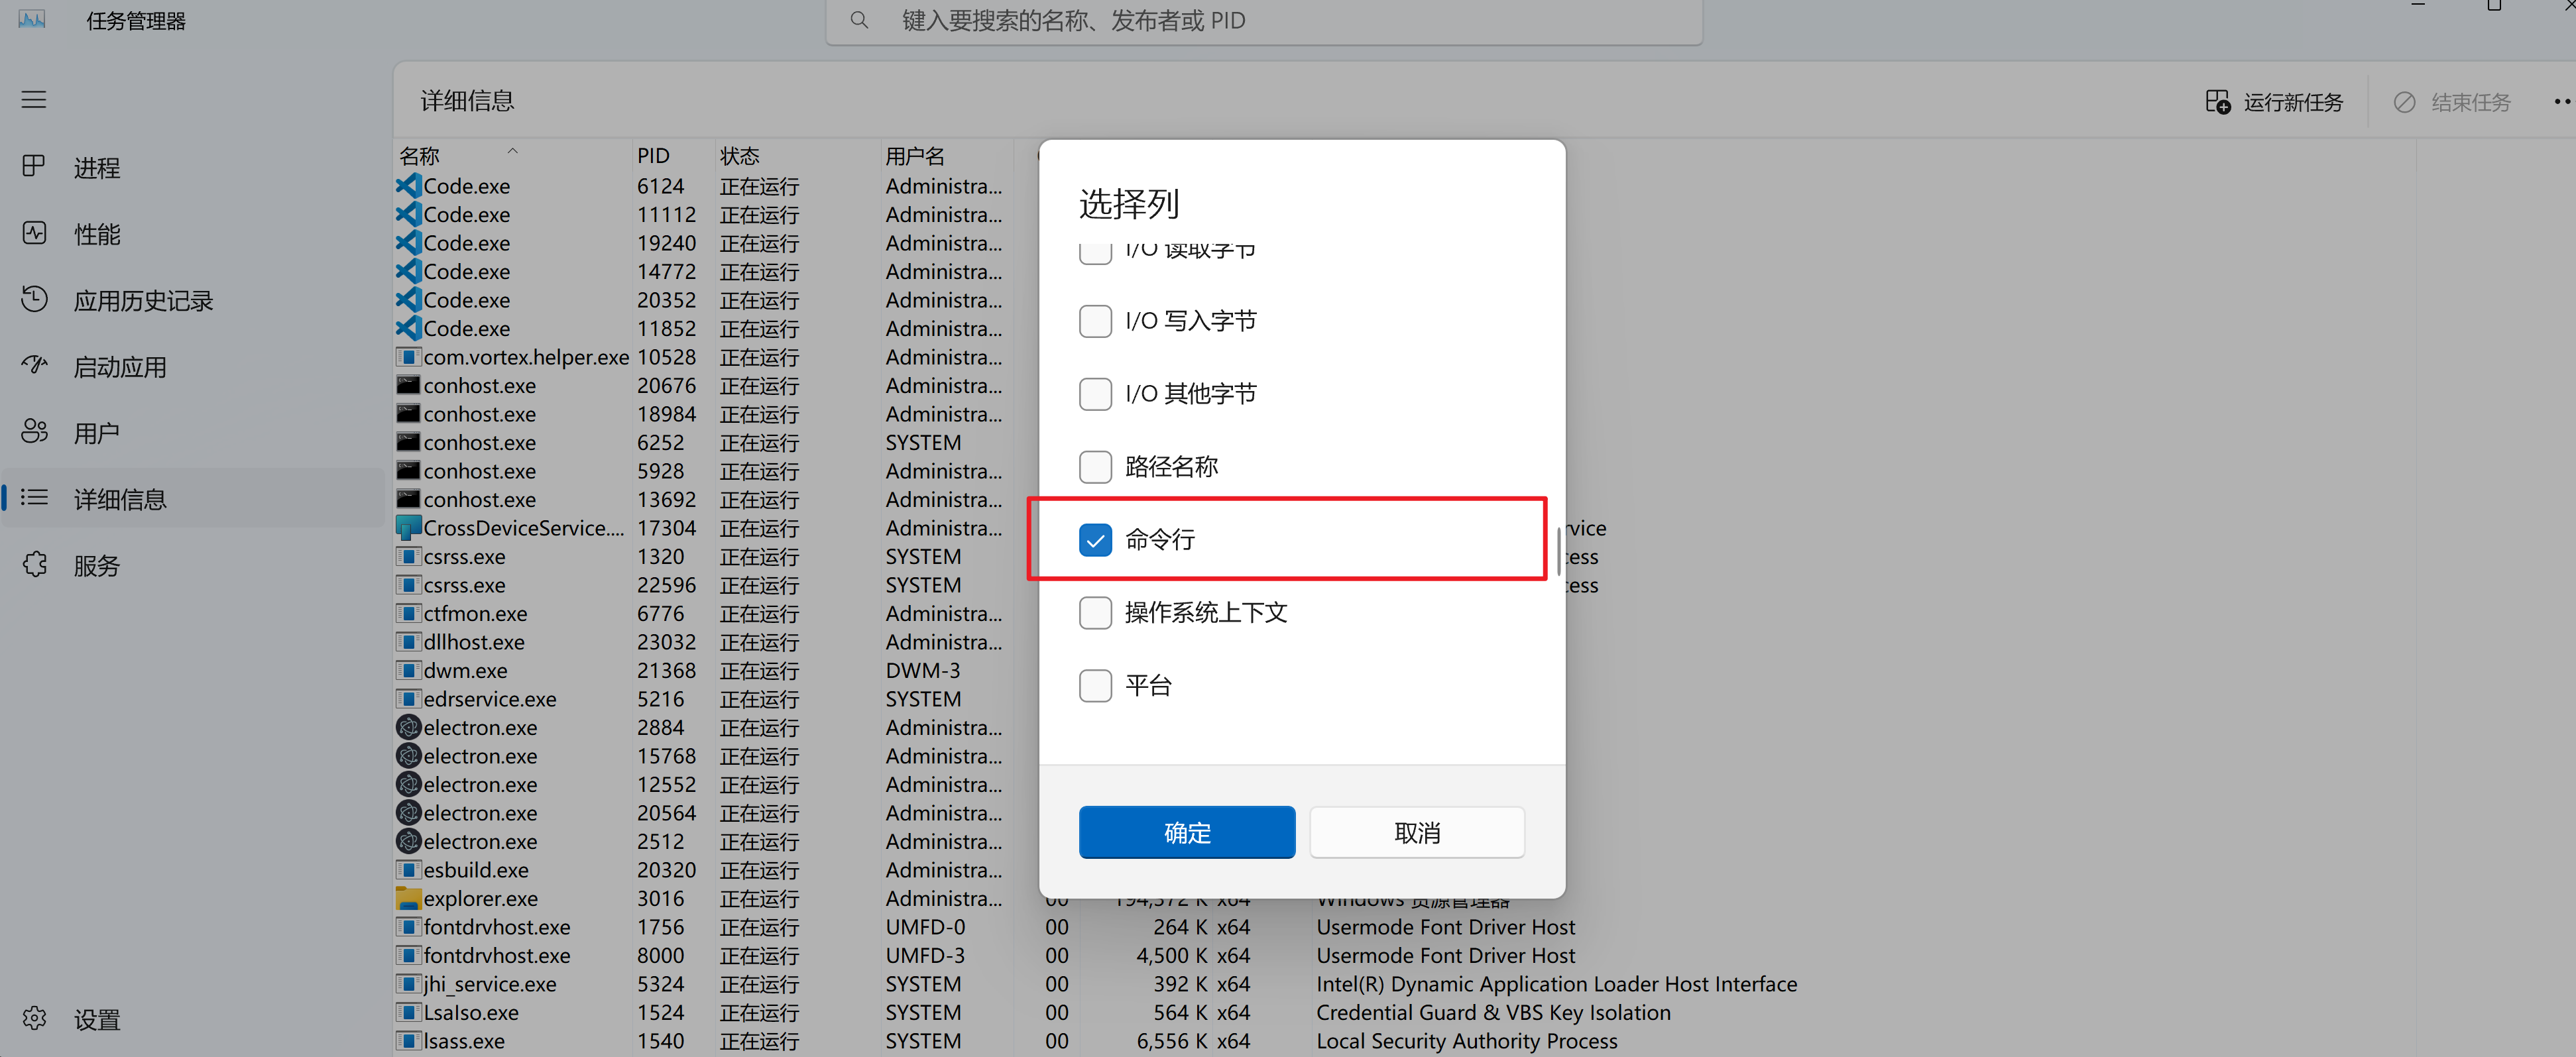The width and height of the screenshot is (2576, 1057).
Task: Uncheck the 命令行 checkbox
Action: tap(1095, 540)
